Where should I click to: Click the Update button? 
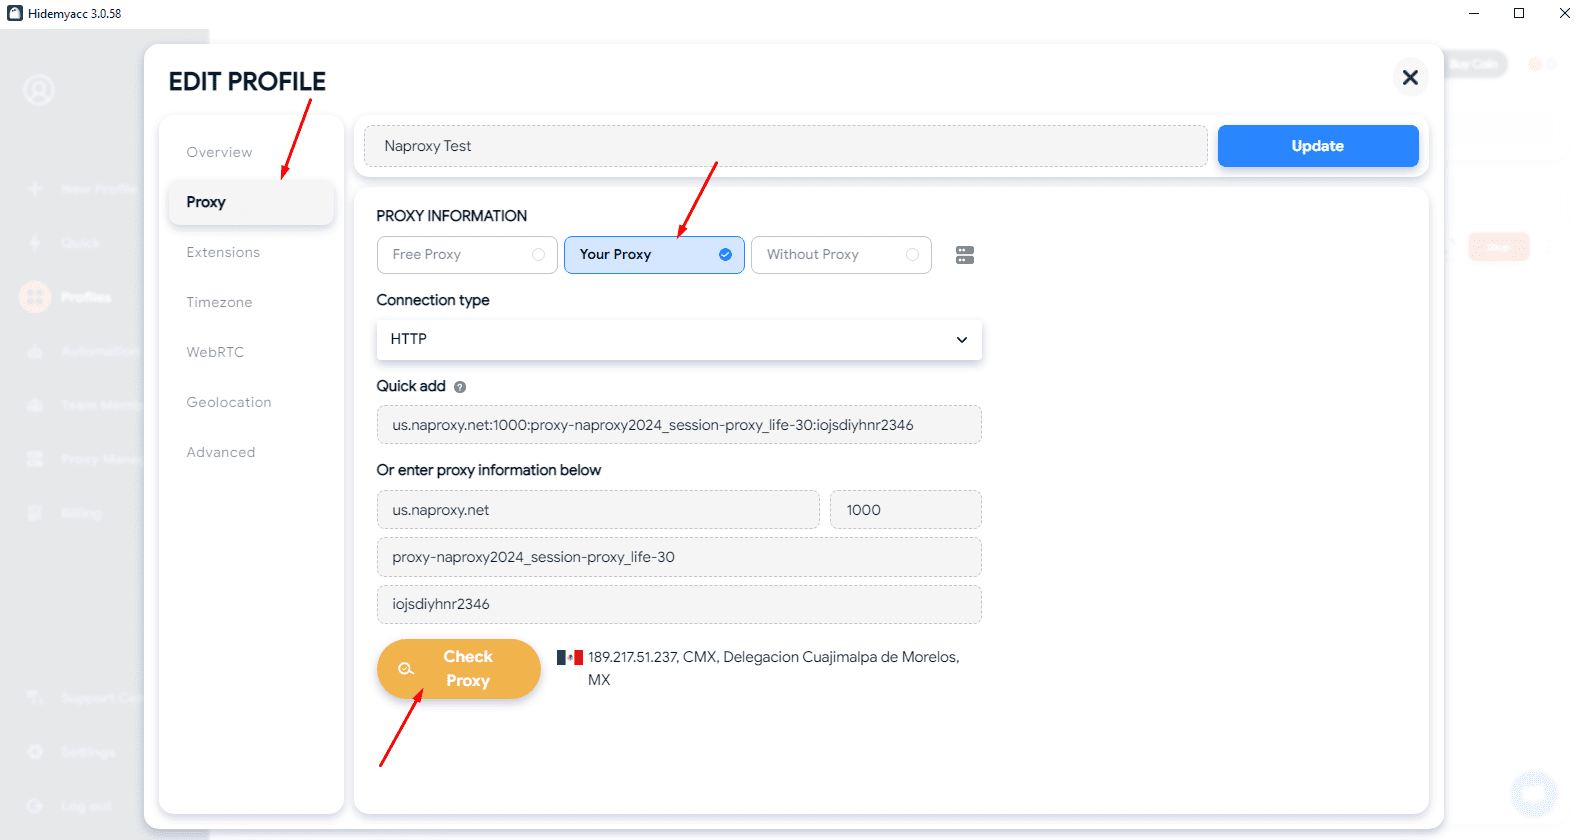[1318, 146]
